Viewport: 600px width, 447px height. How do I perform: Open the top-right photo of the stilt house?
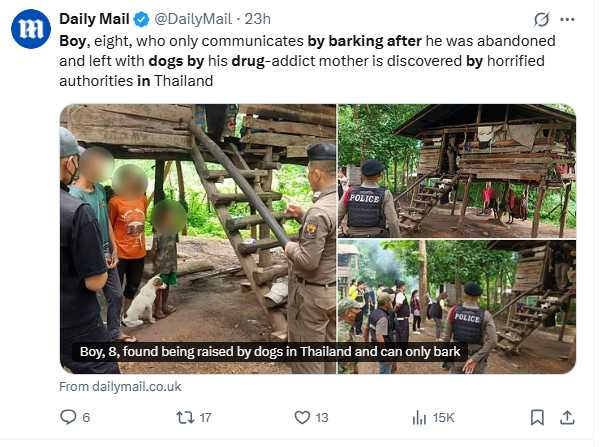[x=456, y=170]
